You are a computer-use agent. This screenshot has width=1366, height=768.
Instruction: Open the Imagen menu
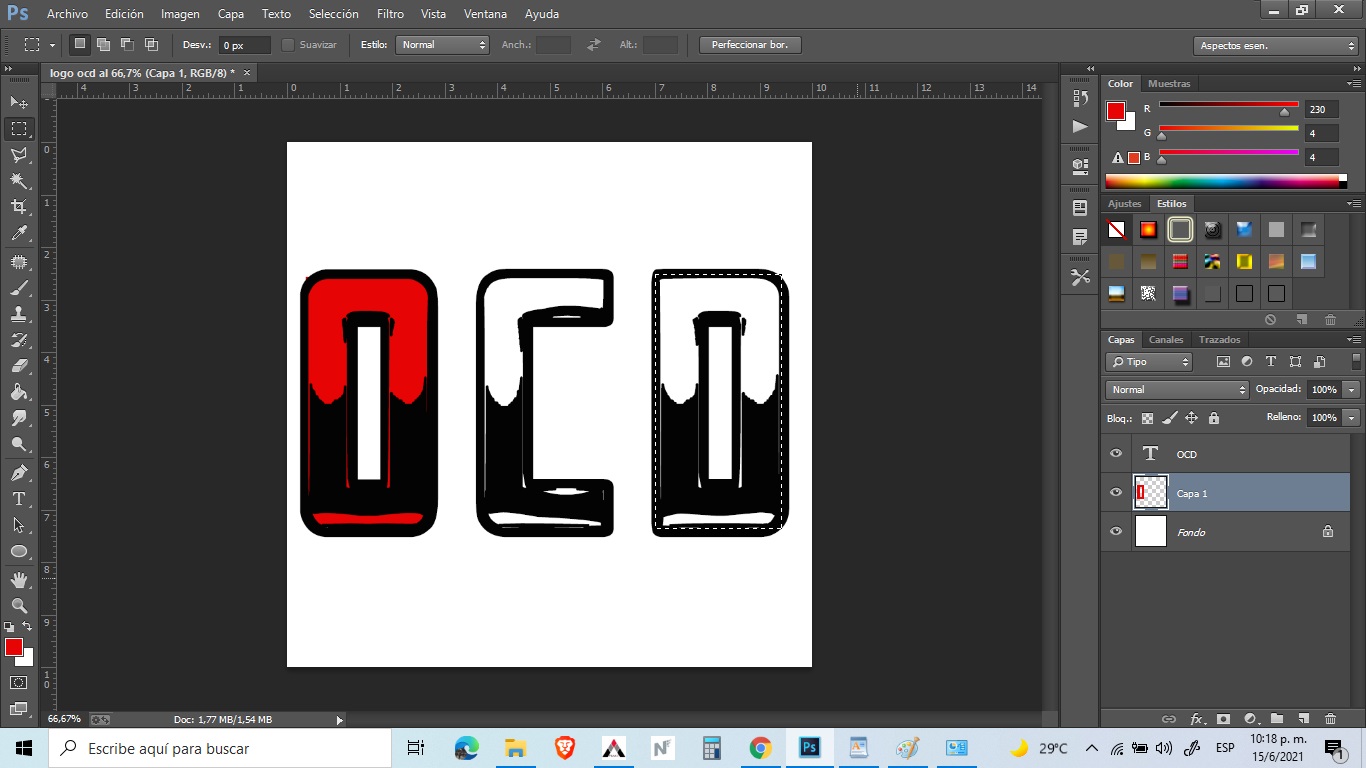click(180, 14)
